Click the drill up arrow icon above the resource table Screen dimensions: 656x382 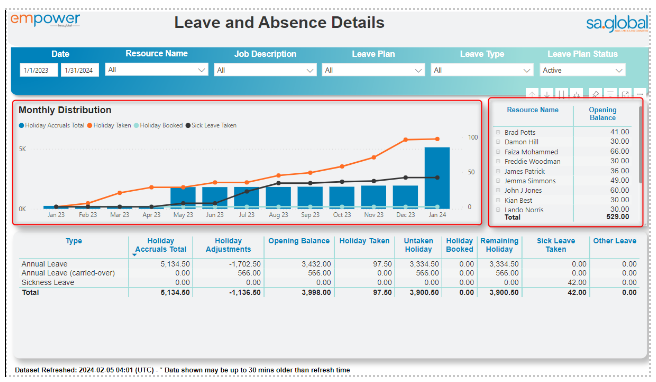[532, 94]
